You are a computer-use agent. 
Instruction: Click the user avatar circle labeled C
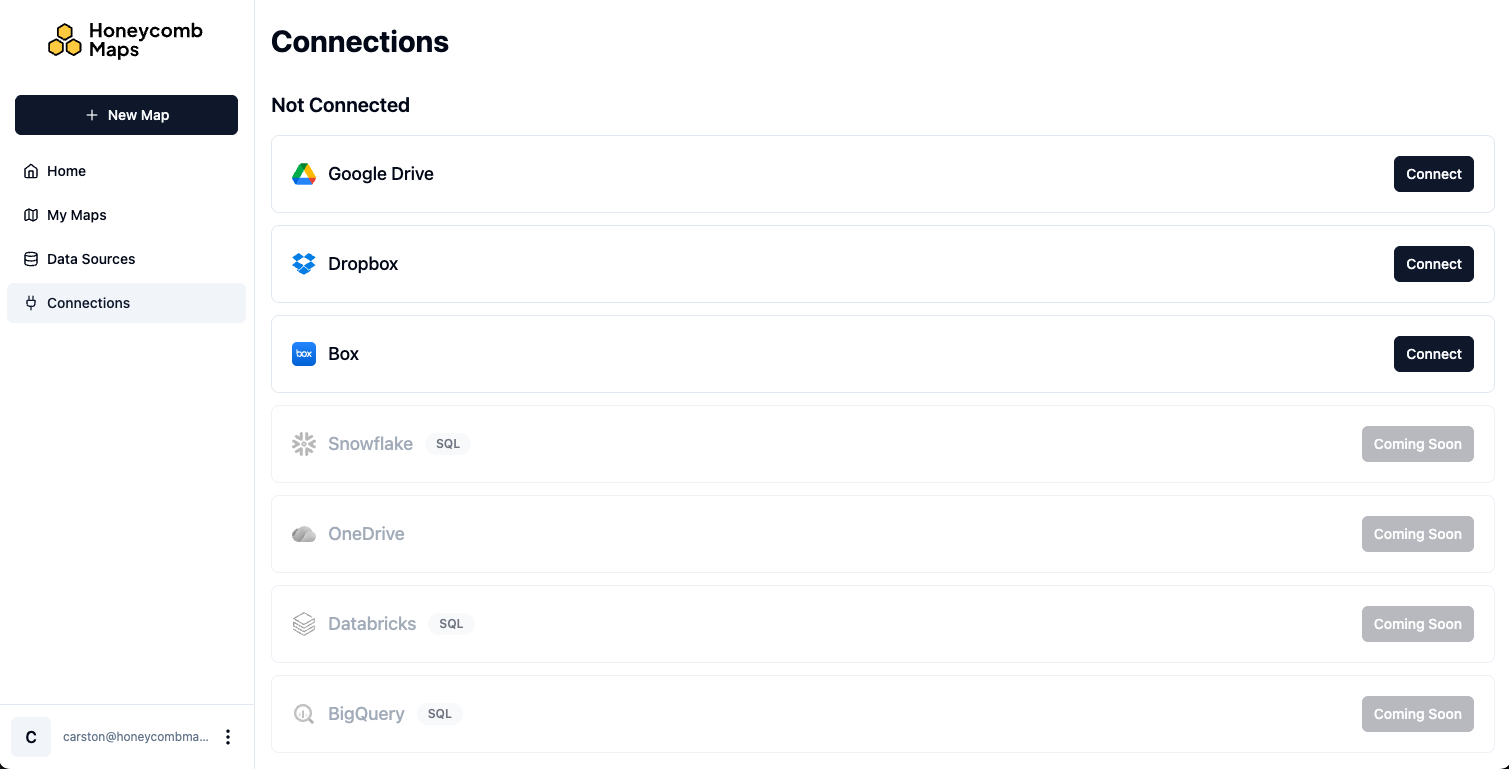click(x=30, y=736)
